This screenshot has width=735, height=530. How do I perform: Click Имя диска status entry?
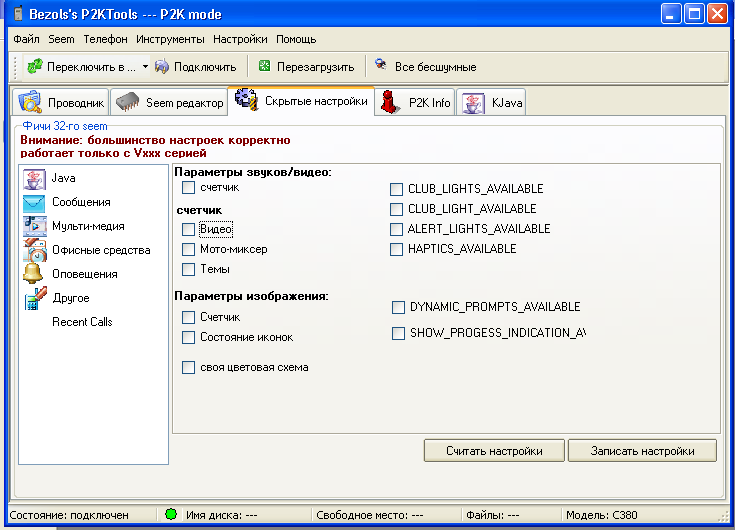(x=222, y=515)
